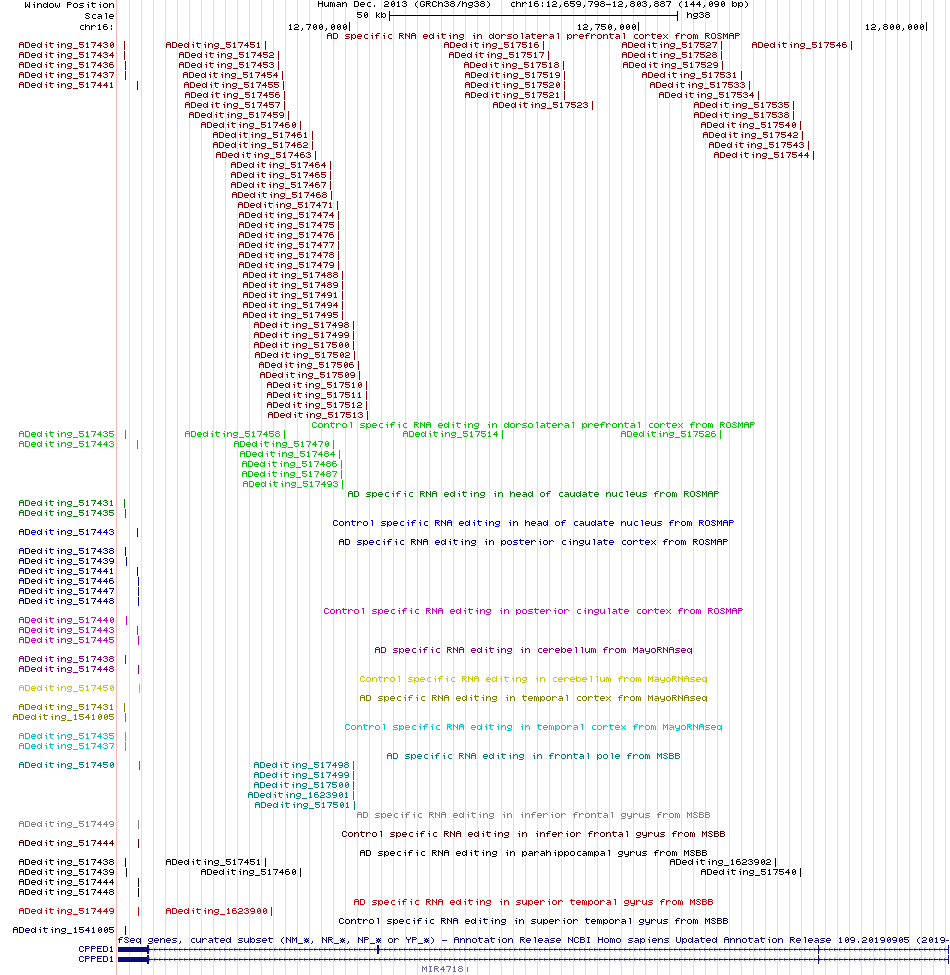Image resolution: width=950 pixels, height=975 pixels.
Task: Select the ADediting_517523 editing site
Action: (540, 105)
